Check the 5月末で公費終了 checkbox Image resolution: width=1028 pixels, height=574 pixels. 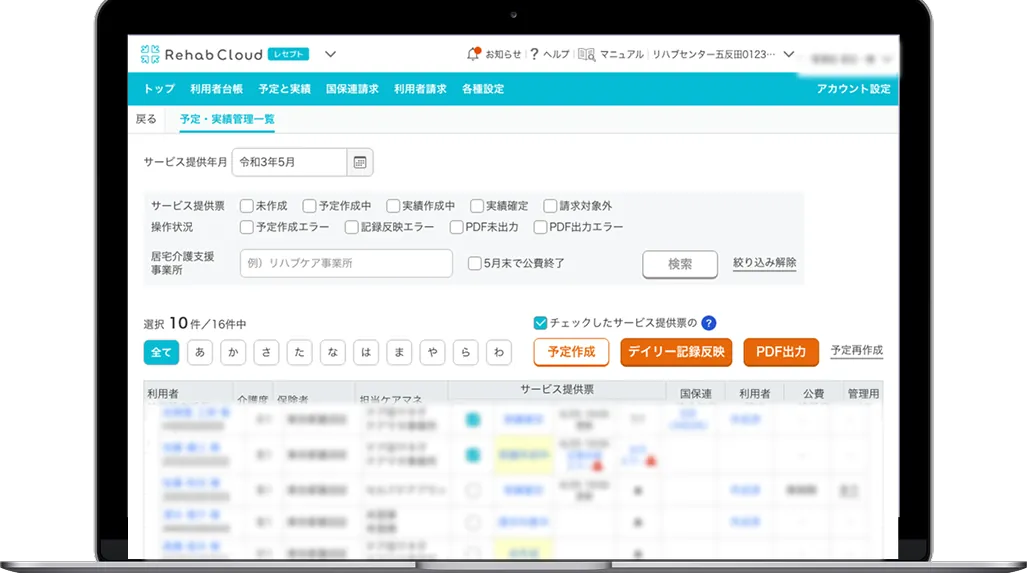pyautogui.click(x=475, y=263)
